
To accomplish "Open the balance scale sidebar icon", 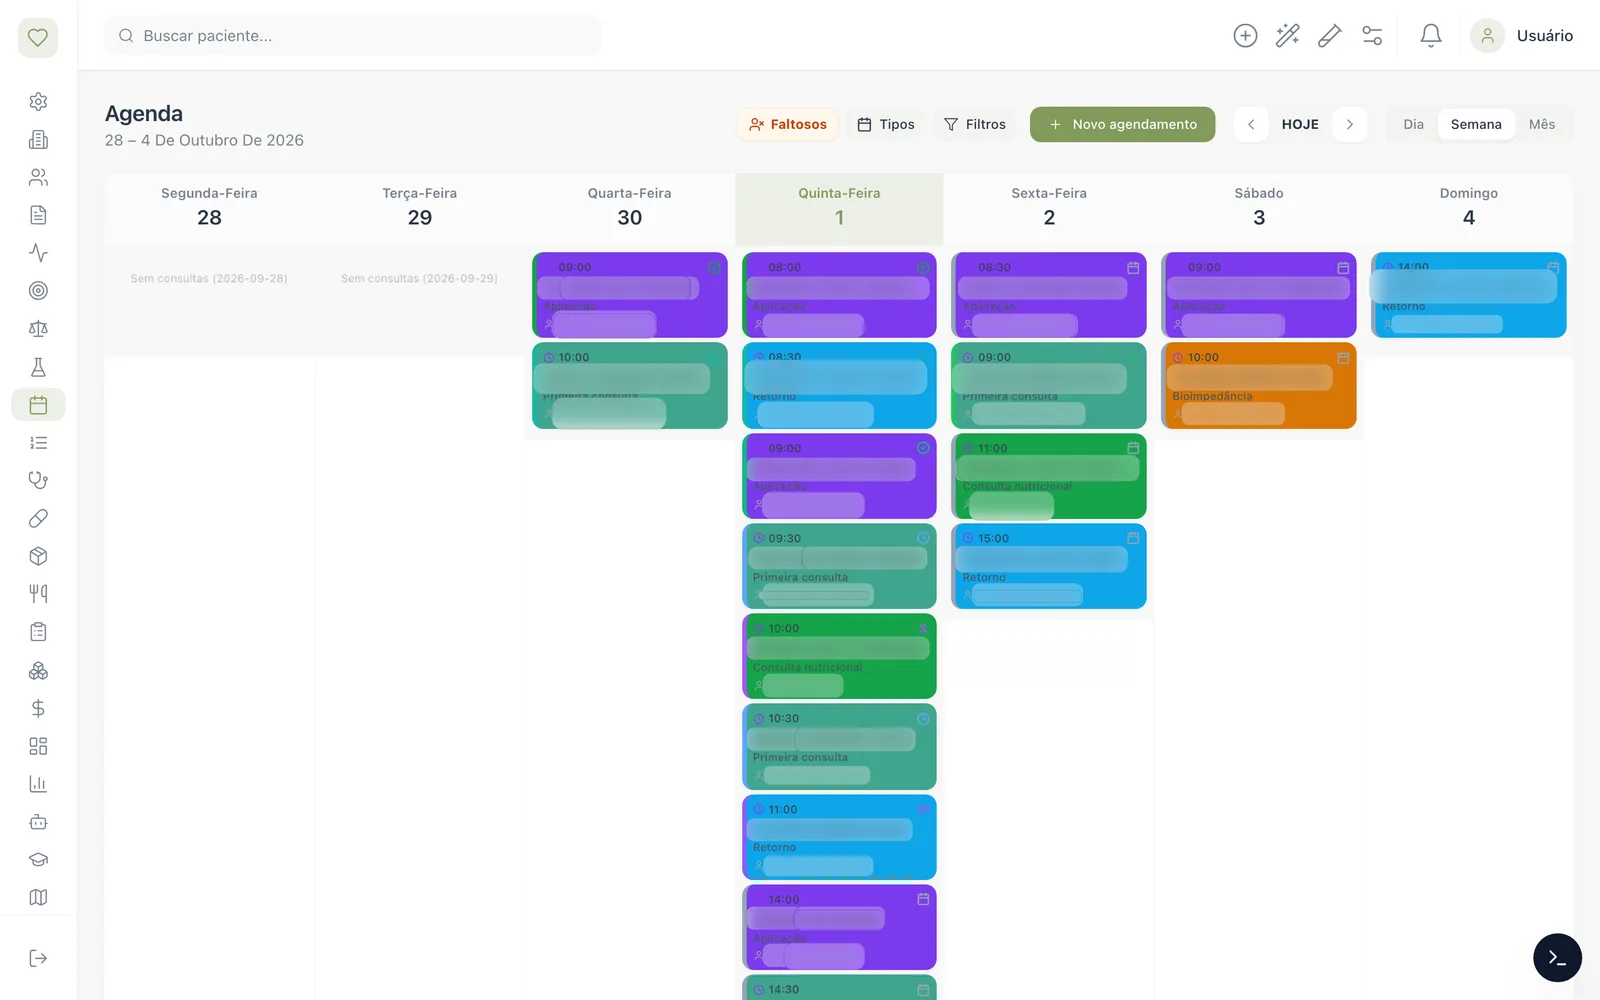I will [38, 329].
